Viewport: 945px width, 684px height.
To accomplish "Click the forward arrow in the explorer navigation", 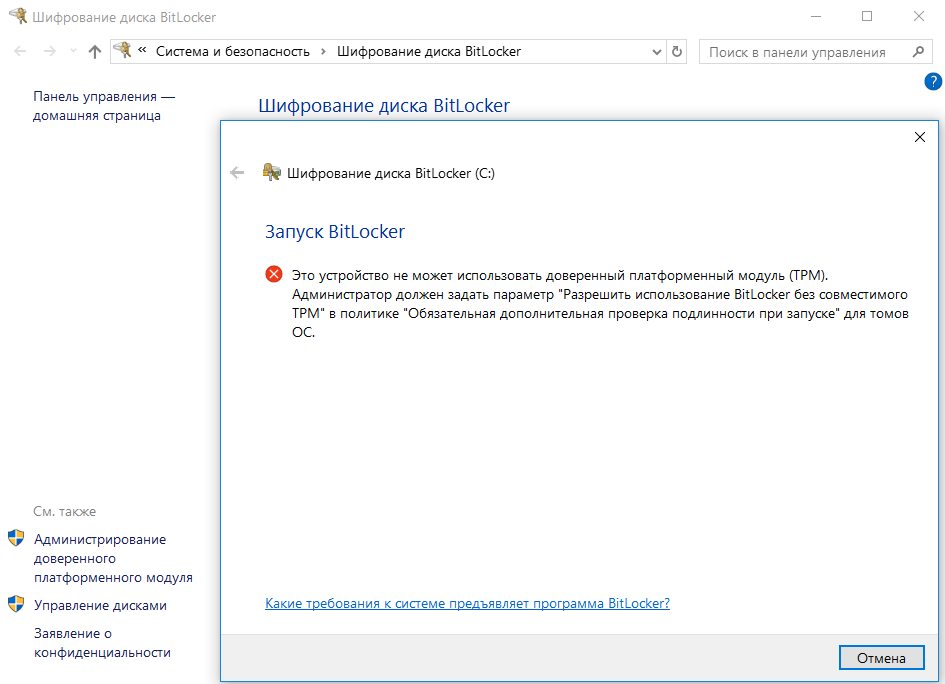I will tap(50, 52).
